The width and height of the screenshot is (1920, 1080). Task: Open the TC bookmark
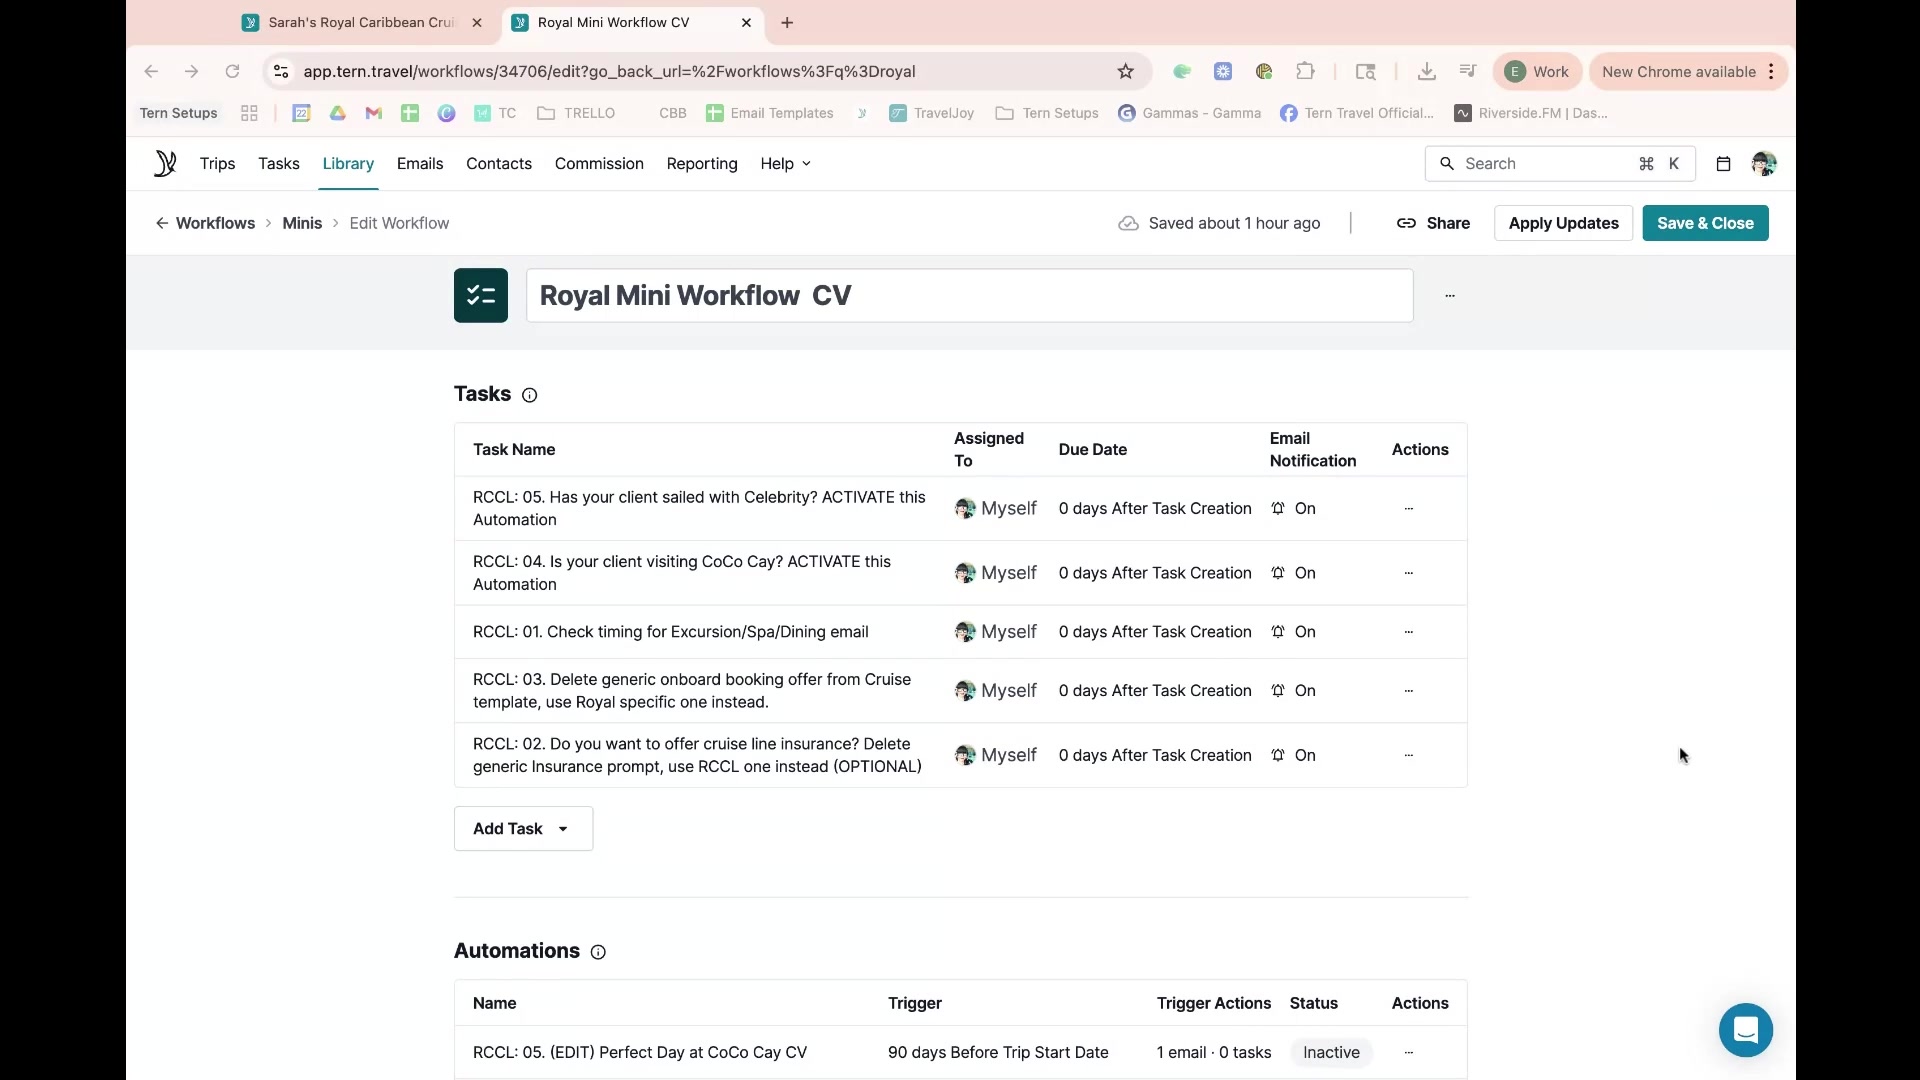[x=495, y=113]
